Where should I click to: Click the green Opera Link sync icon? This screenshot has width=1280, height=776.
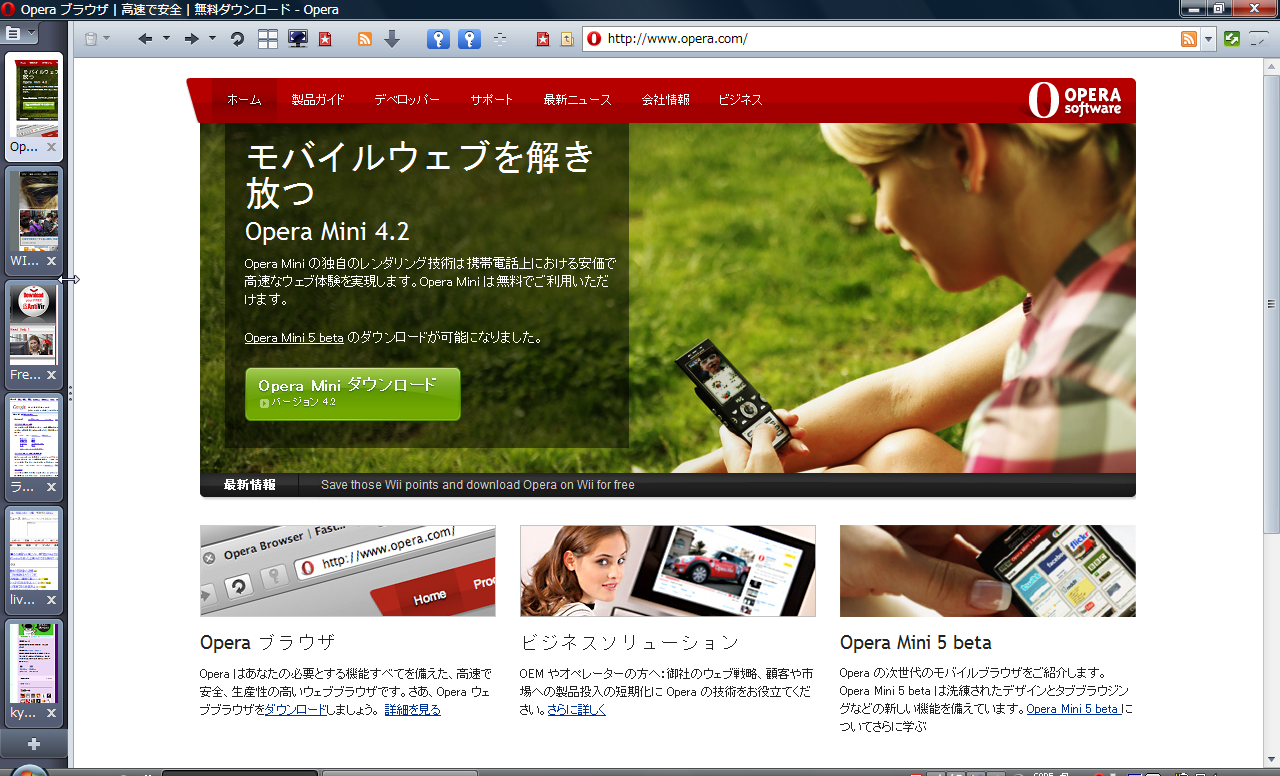pyautogui.click(x=1232, y=39)
